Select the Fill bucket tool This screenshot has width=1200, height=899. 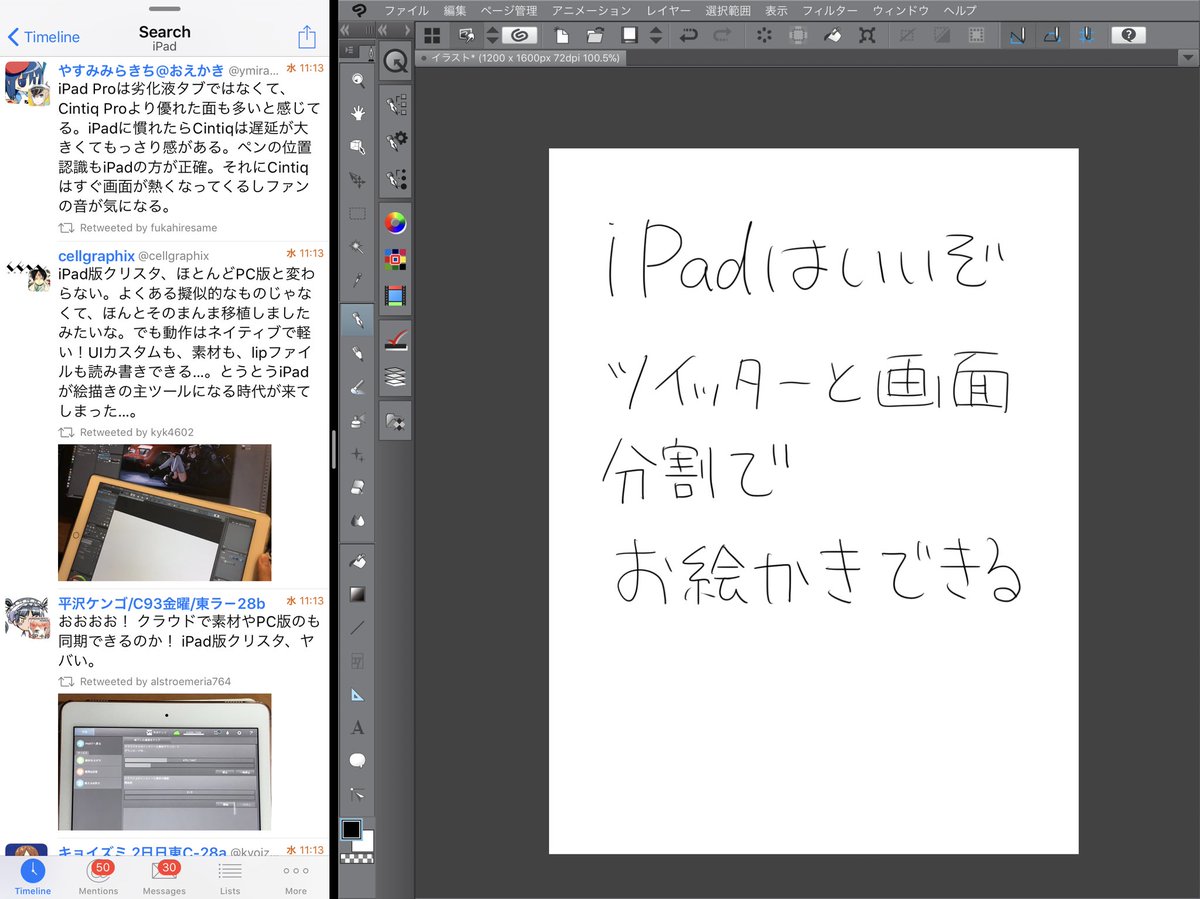tap(358, 561)
